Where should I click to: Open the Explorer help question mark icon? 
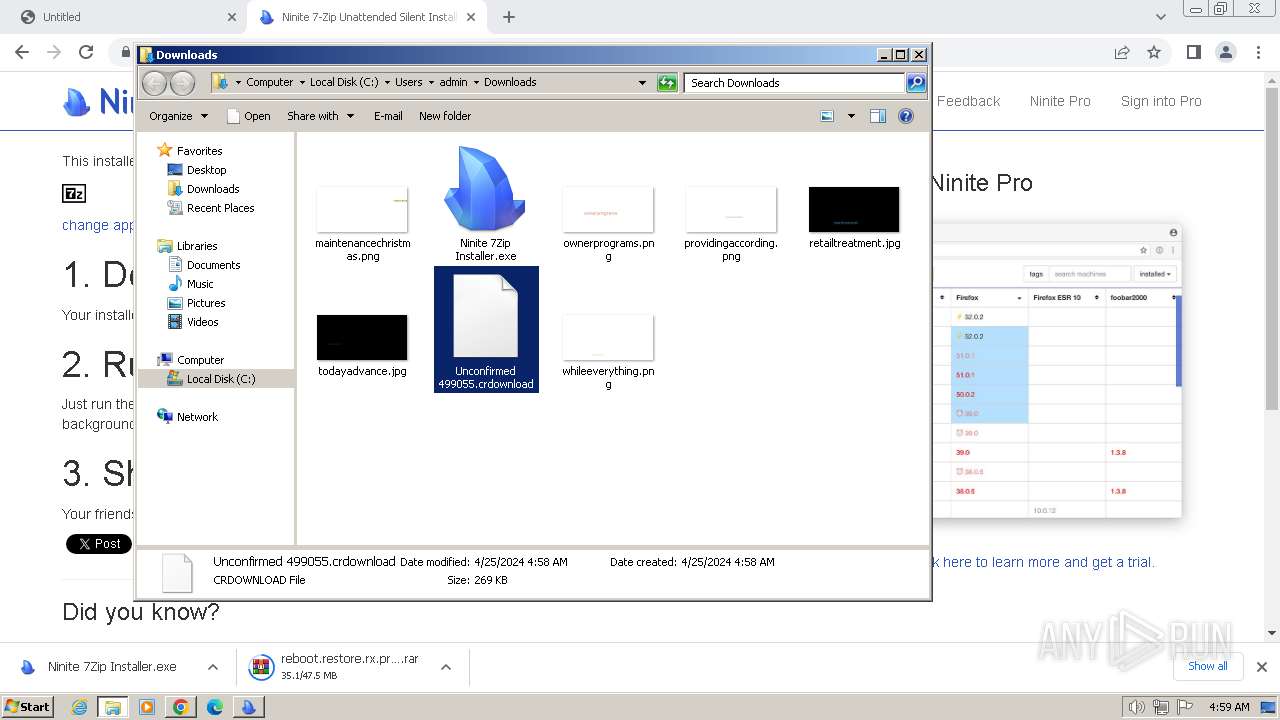point(906,116)
